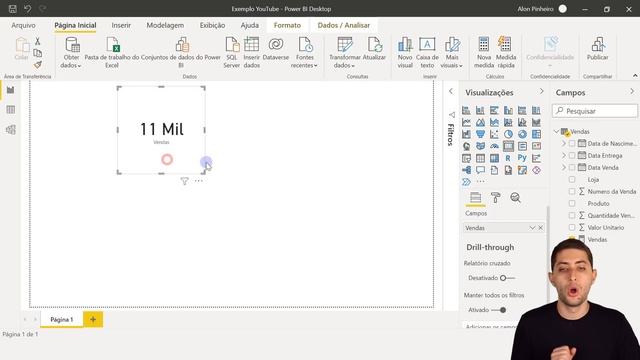The image size is (640, 360).
Task: Check the Loja field checkbox
Action: coord(572,179)
